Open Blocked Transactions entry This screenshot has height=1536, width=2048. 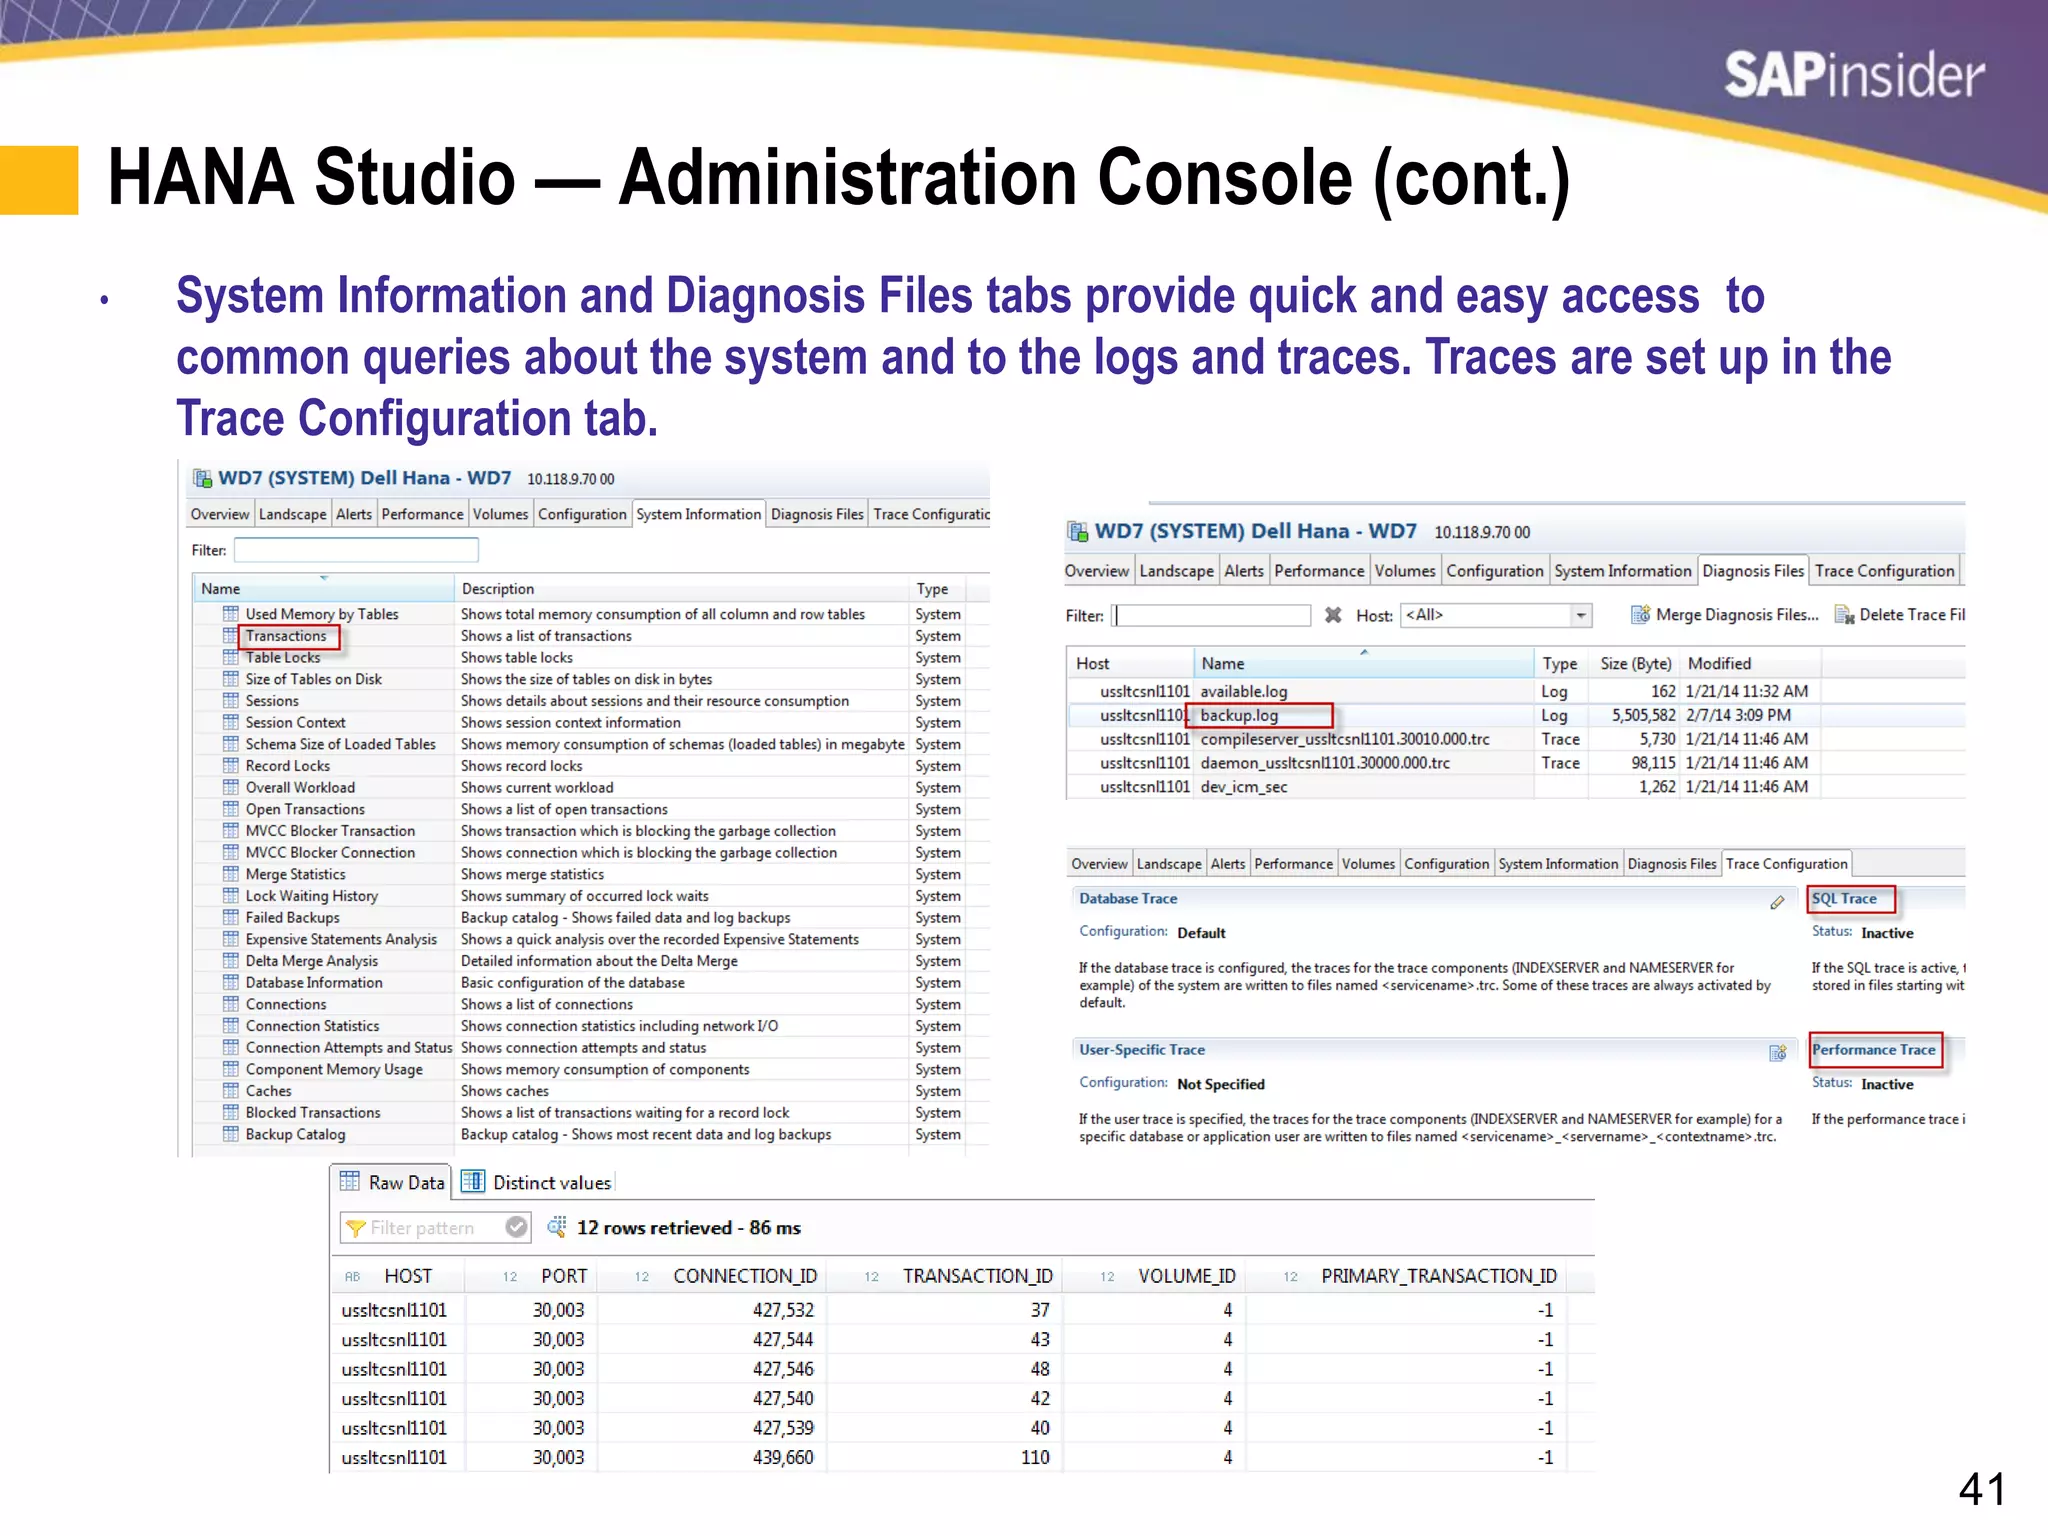313,1113
